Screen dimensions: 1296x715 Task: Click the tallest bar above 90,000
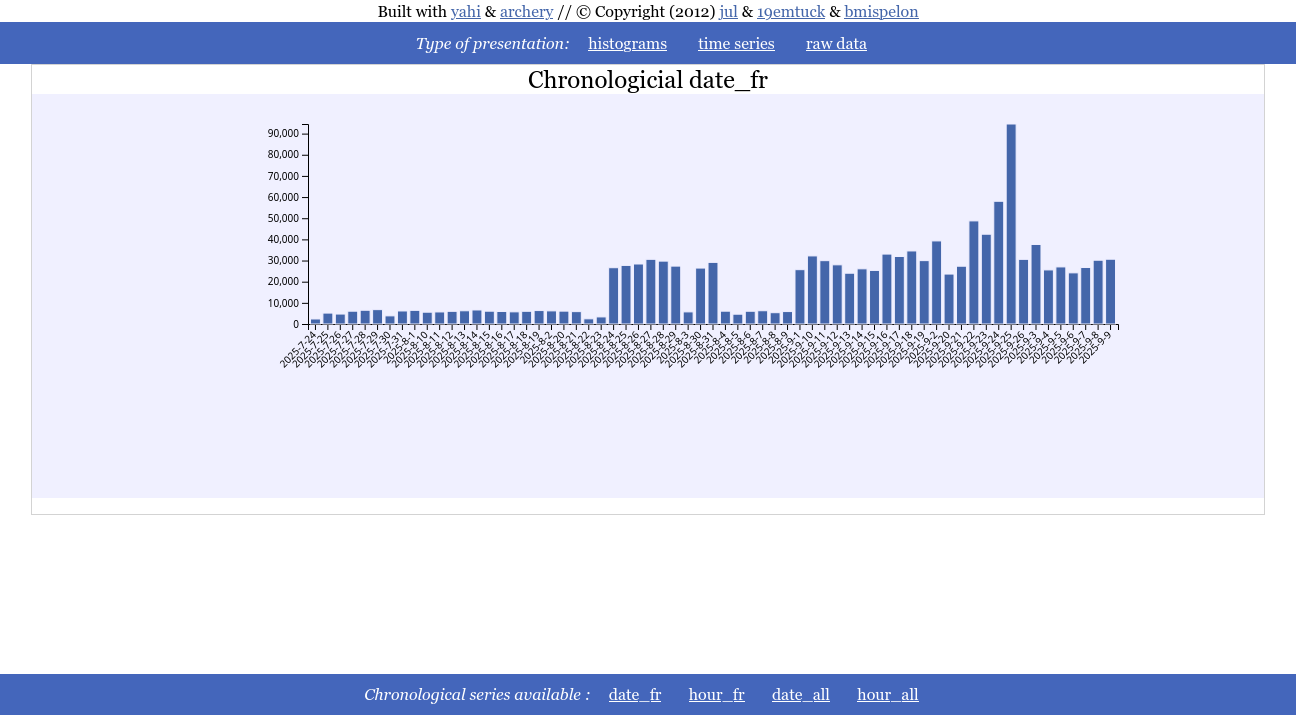(x=1011, y=224)
